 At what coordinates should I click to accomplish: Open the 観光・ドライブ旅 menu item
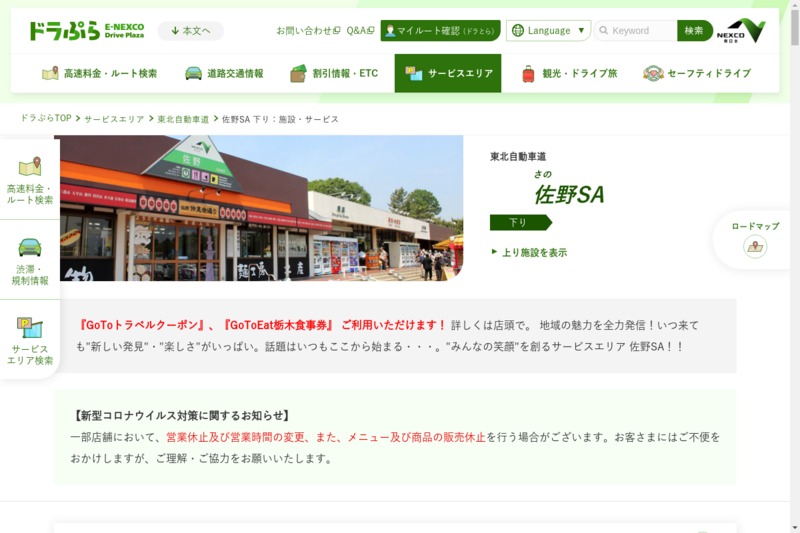569,73
